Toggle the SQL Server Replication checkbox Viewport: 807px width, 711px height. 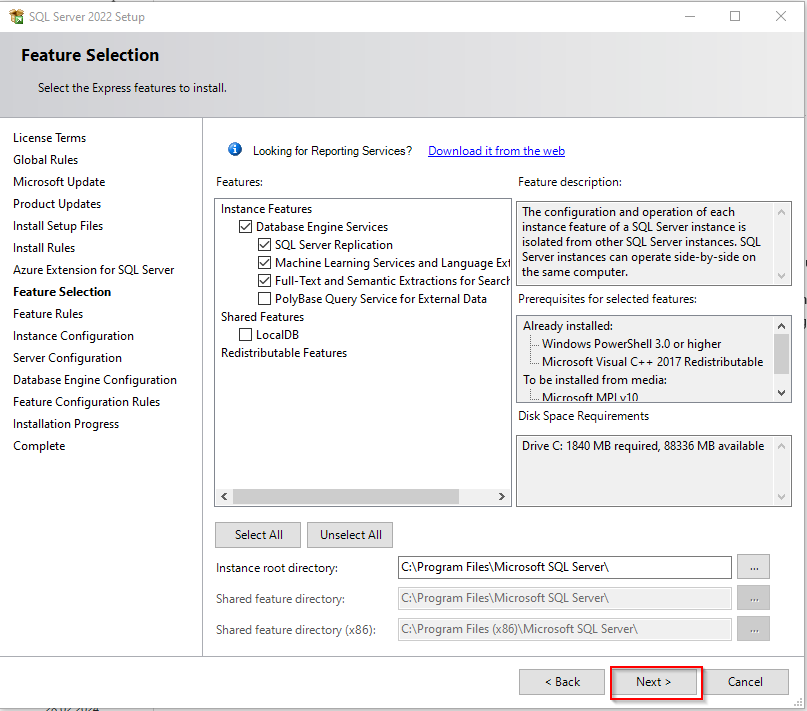click(265, 245)
